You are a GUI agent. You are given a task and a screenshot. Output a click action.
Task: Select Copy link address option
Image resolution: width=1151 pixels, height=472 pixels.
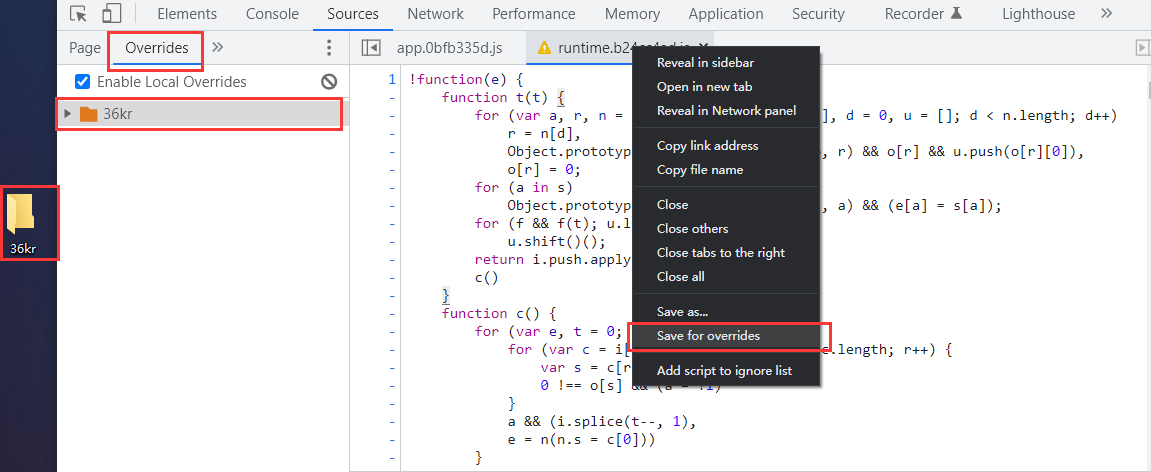click(707, 146)
